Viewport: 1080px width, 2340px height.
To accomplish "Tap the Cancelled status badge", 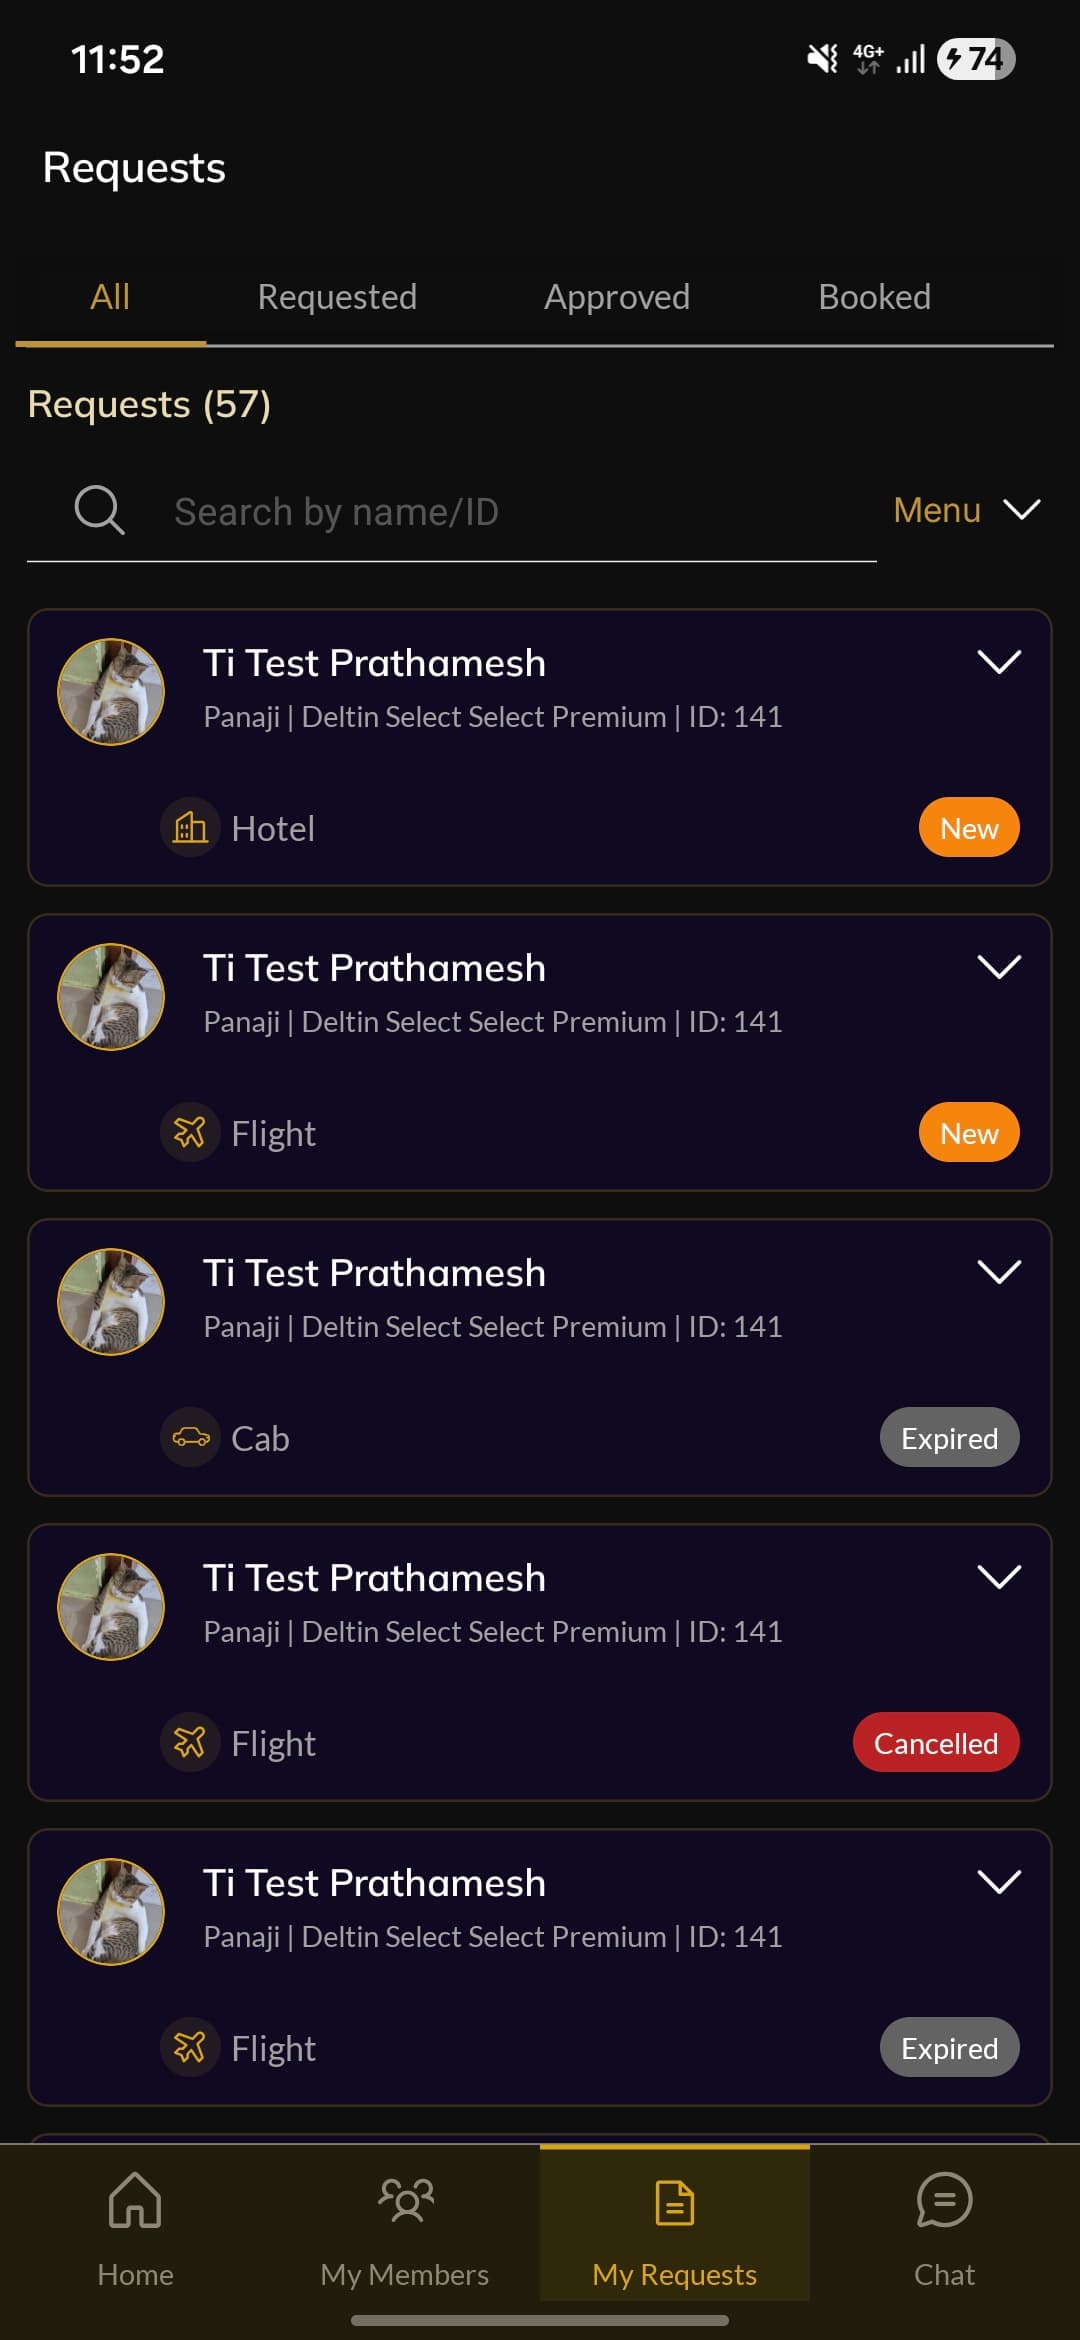I will click(936, 1743).
